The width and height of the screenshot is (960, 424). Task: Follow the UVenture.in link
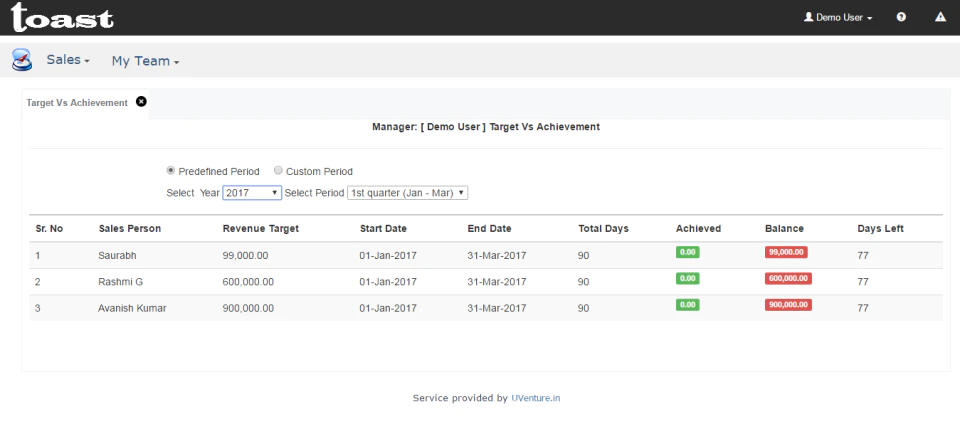coord(536,398)
